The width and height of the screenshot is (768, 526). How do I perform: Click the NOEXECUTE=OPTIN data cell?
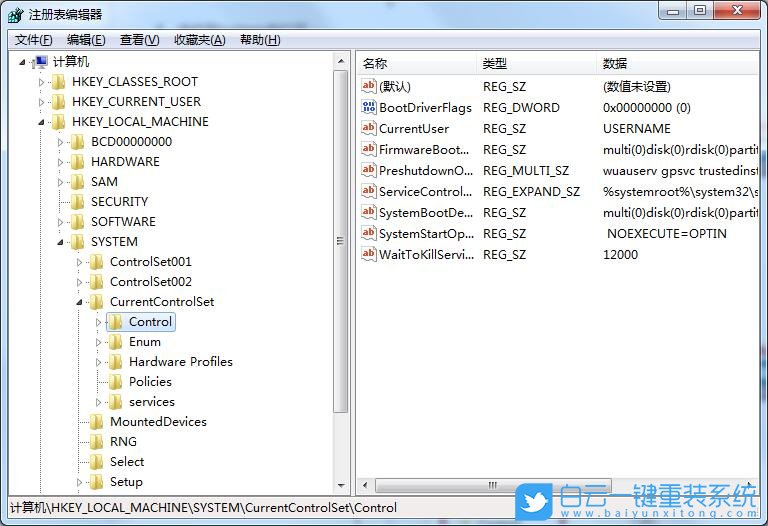pyautogui.click(x=667, y=234)
